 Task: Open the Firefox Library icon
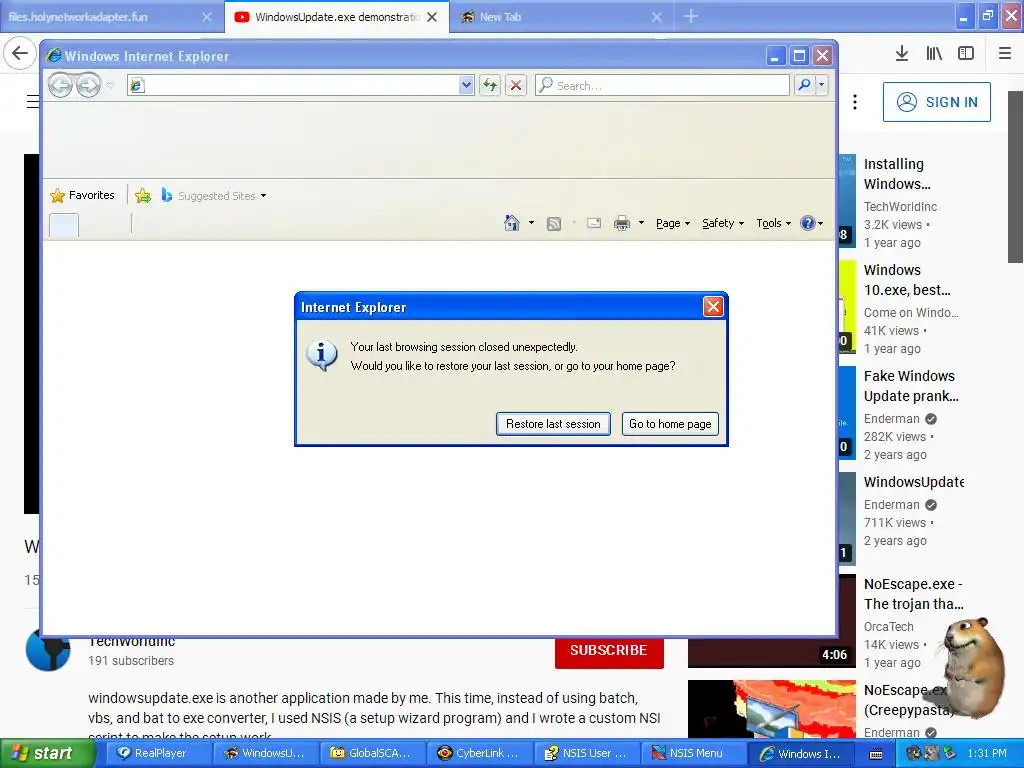click(x=934, y=54)
